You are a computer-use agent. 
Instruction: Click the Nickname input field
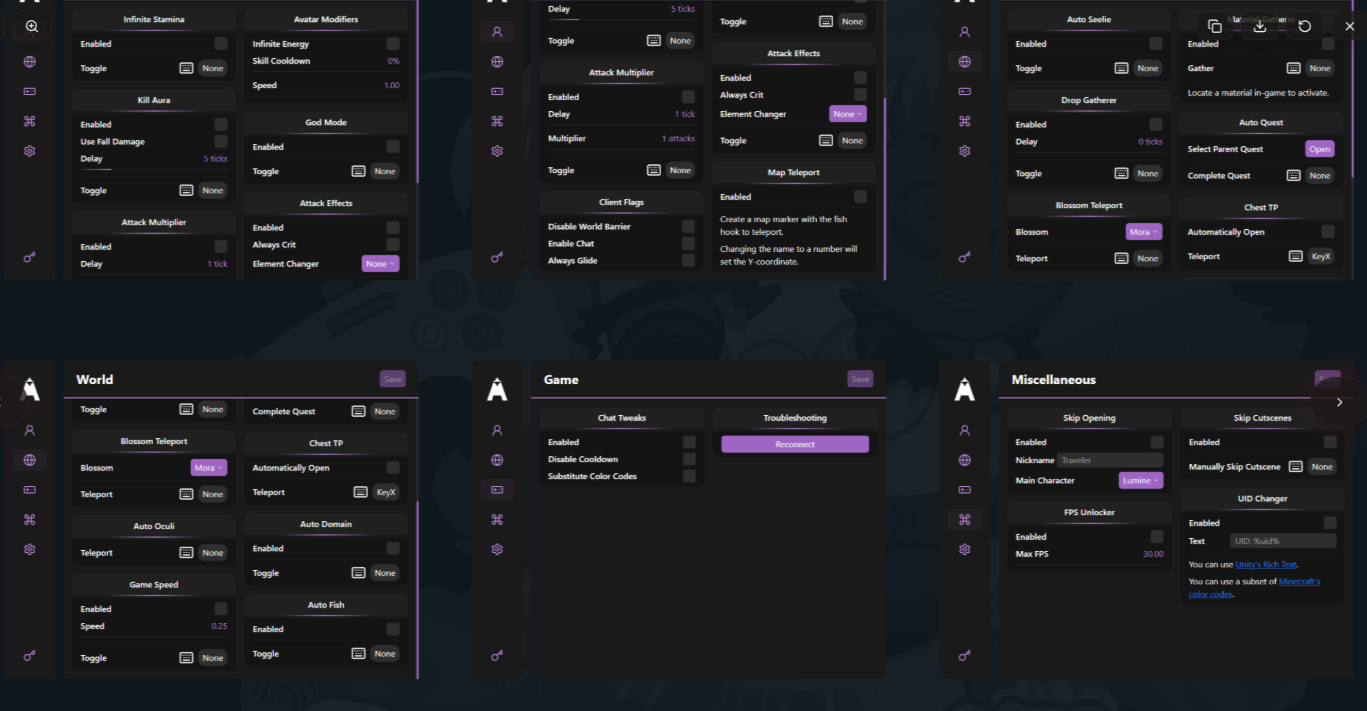pos(1110,461)
